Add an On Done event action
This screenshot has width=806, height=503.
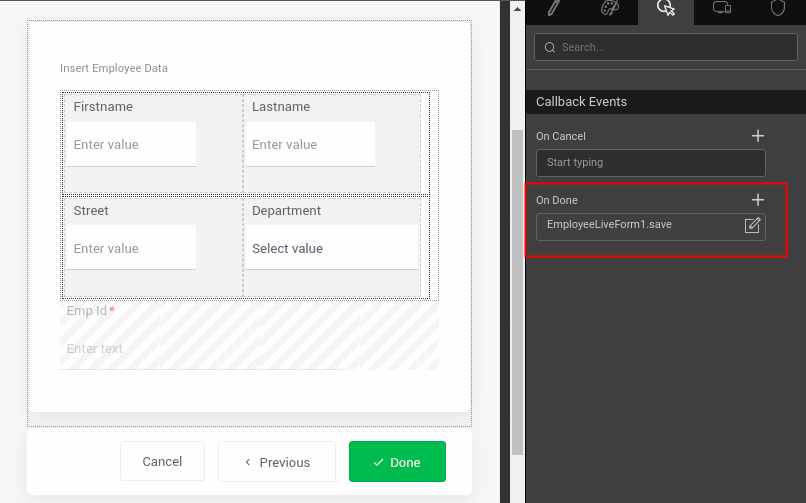tap(757, 200)
